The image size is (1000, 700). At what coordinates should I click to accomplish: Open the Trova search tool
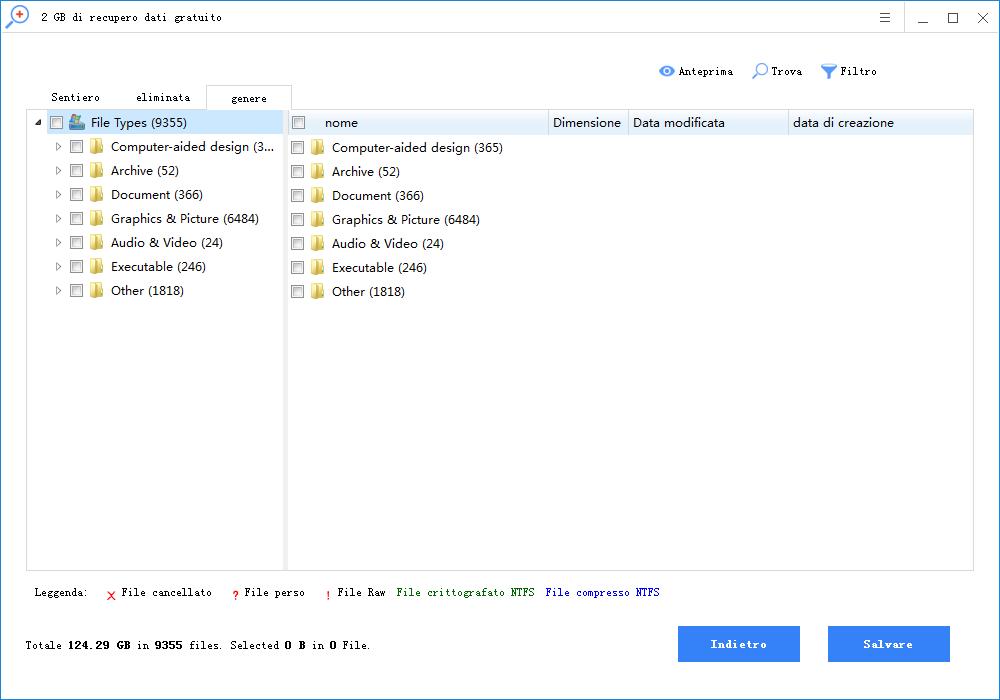coord(761,71)
